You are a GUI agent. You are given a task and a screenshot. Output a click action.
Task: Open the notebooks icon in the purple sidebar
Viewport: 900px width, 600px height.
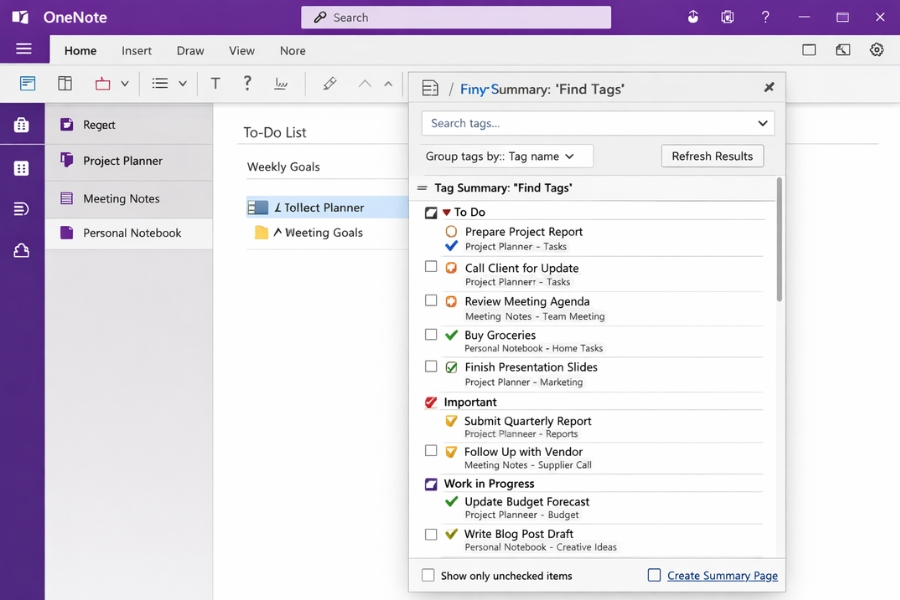tap(22, 124)
